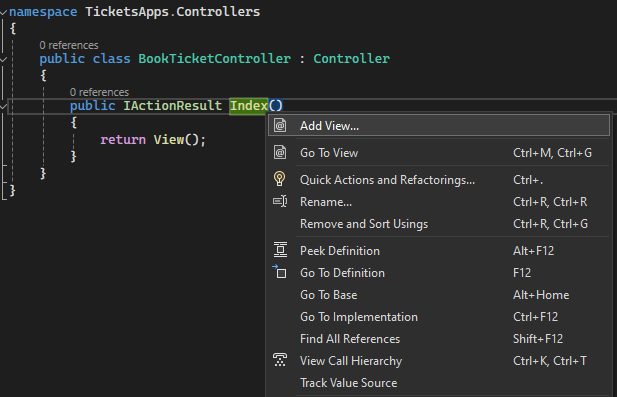Image resolution: width=617 pixels, height=397 pixels.
Task: Open Quick Actions and Refactorings...
Action: pos(439,180)
